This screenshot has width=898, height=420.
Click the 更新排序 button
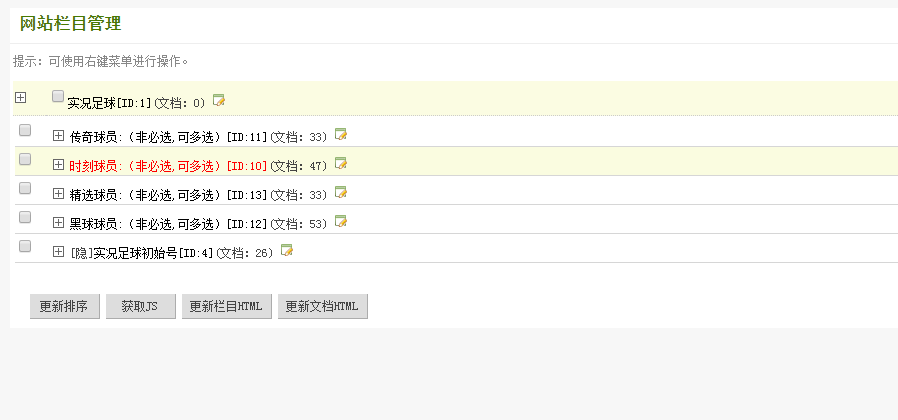pyautogui.click(x=65, y=307)
